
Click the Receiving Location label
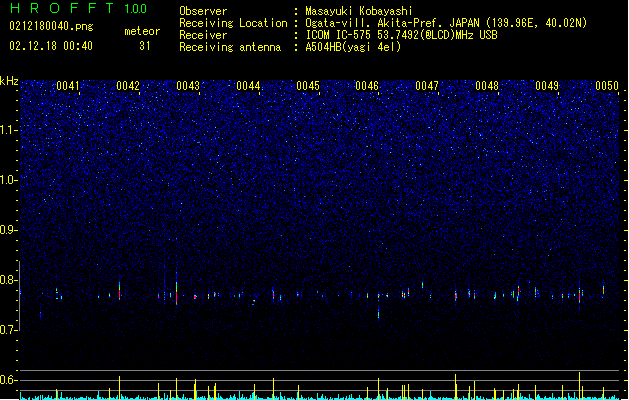click(233, 23)
